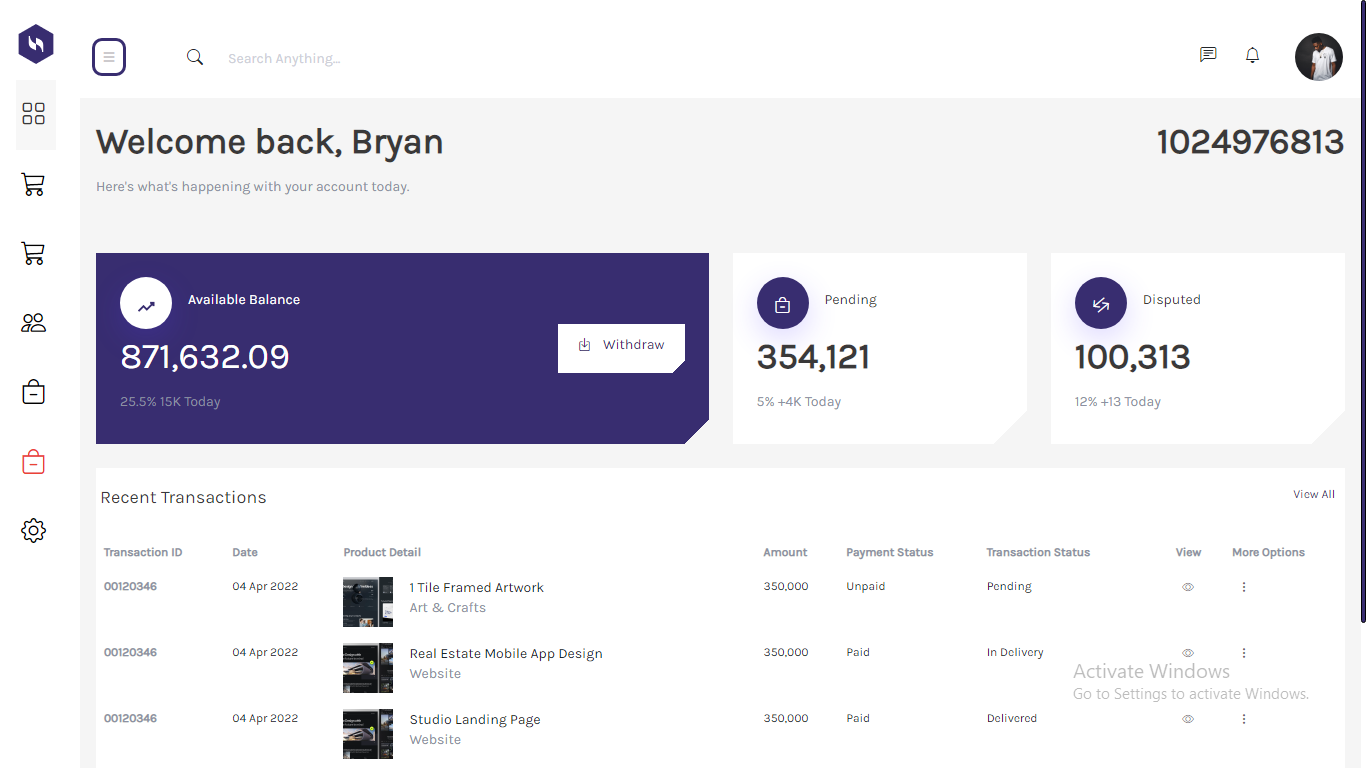
Task: Open the user profile avatar
Action: pos(1319,57)
